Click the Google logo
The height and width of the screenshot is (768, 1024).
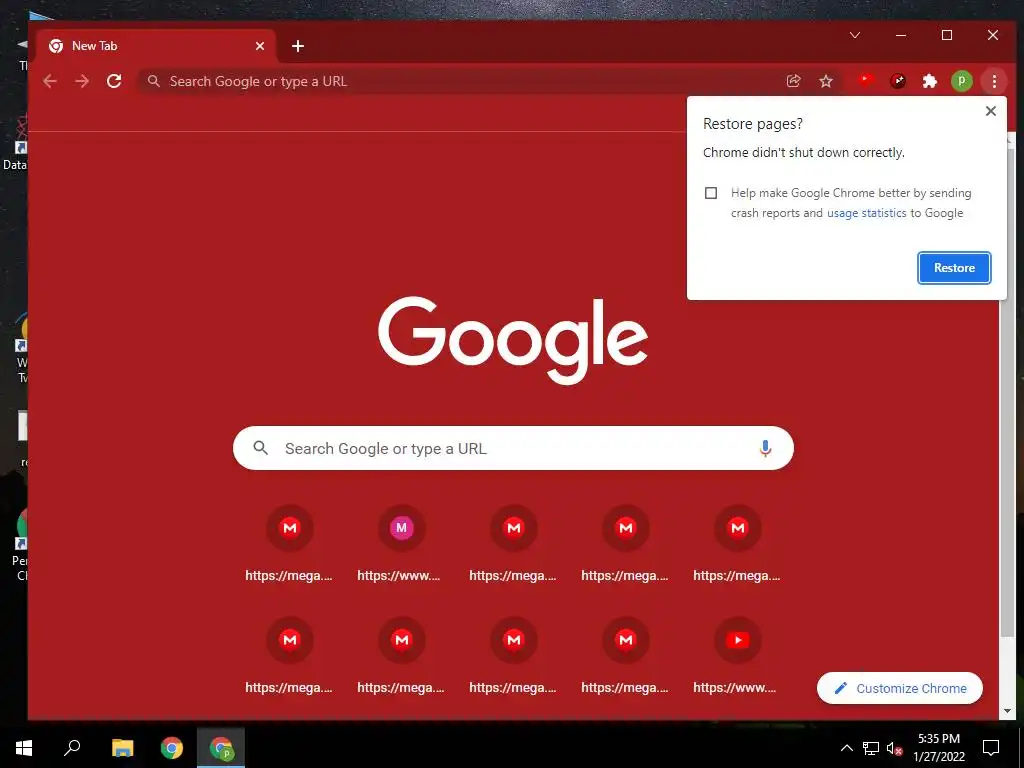[513, 340]
